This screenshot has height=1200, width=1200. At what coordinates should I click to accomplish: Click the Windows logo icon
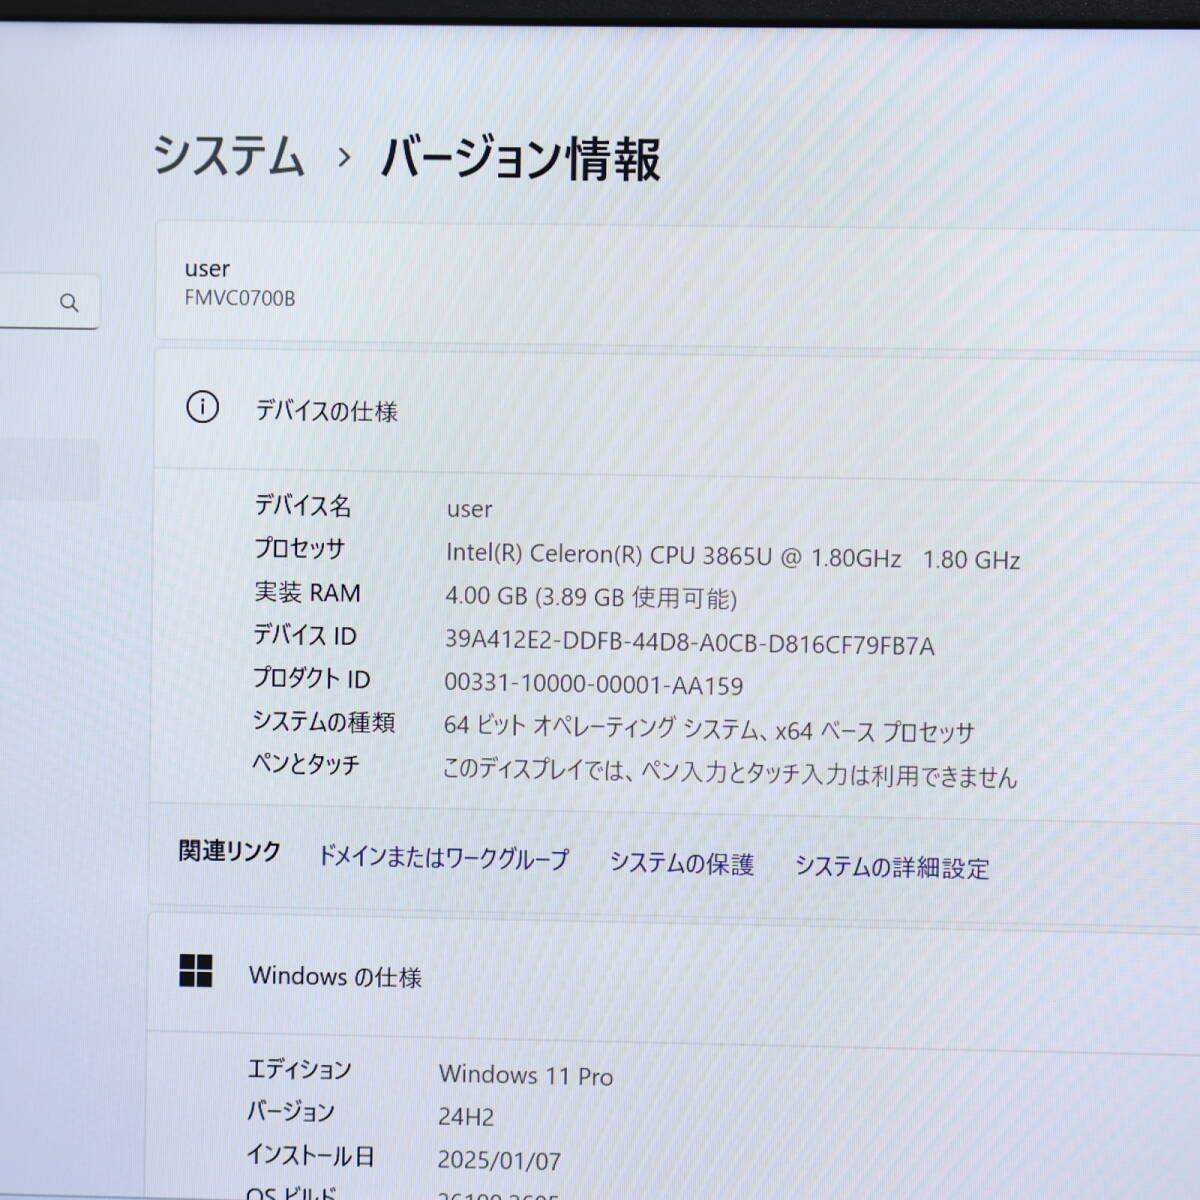(196, 970)
